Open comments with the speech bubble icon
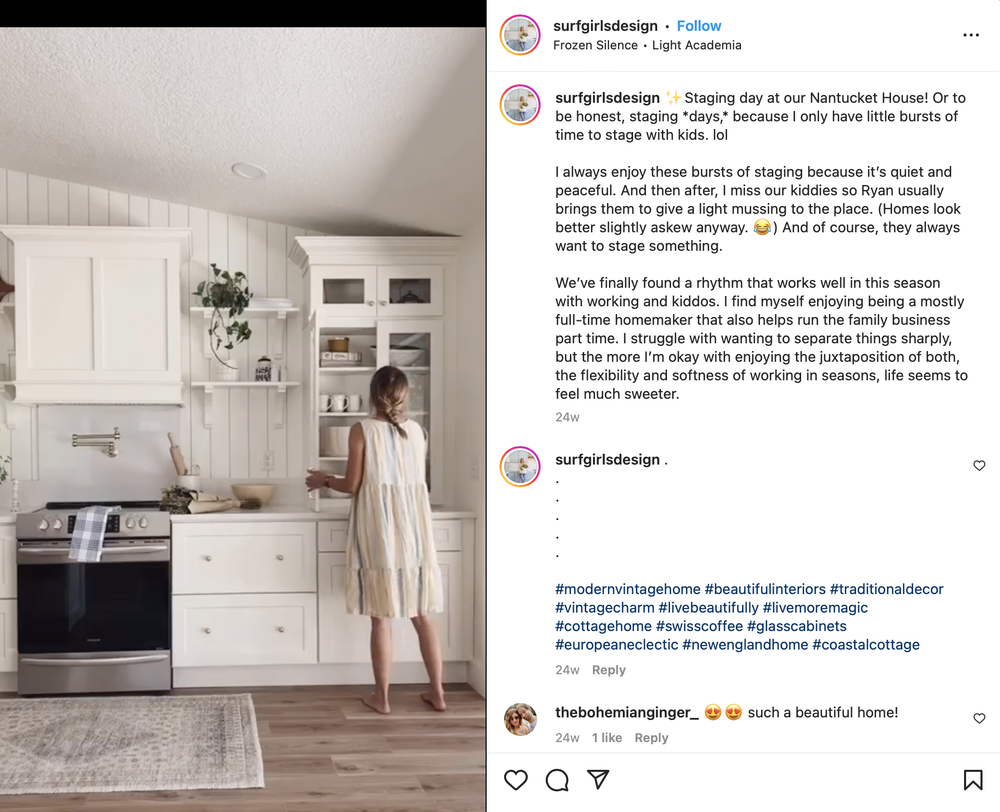1000x812 pixels. (x=557, y=779)
